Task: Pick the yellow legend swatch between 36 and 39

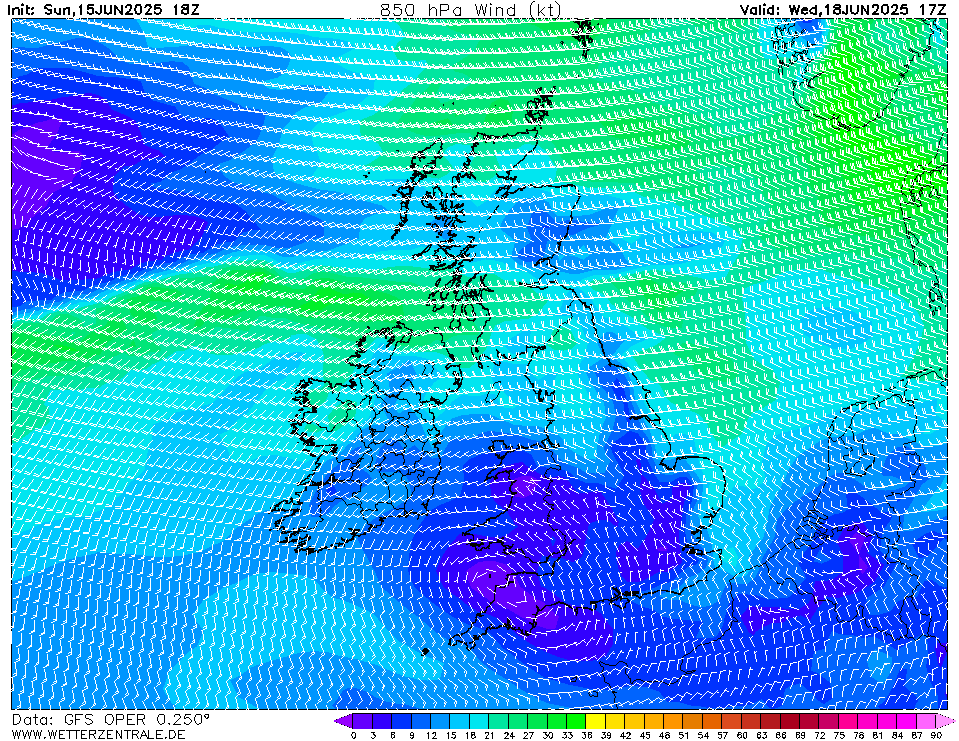Action: [596, 721]
